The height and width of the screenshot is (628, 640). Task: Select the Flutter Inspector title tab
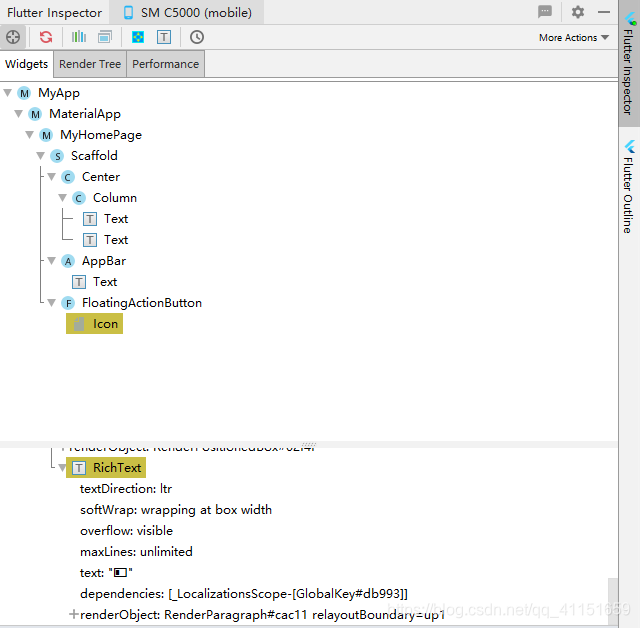[54, 13]
